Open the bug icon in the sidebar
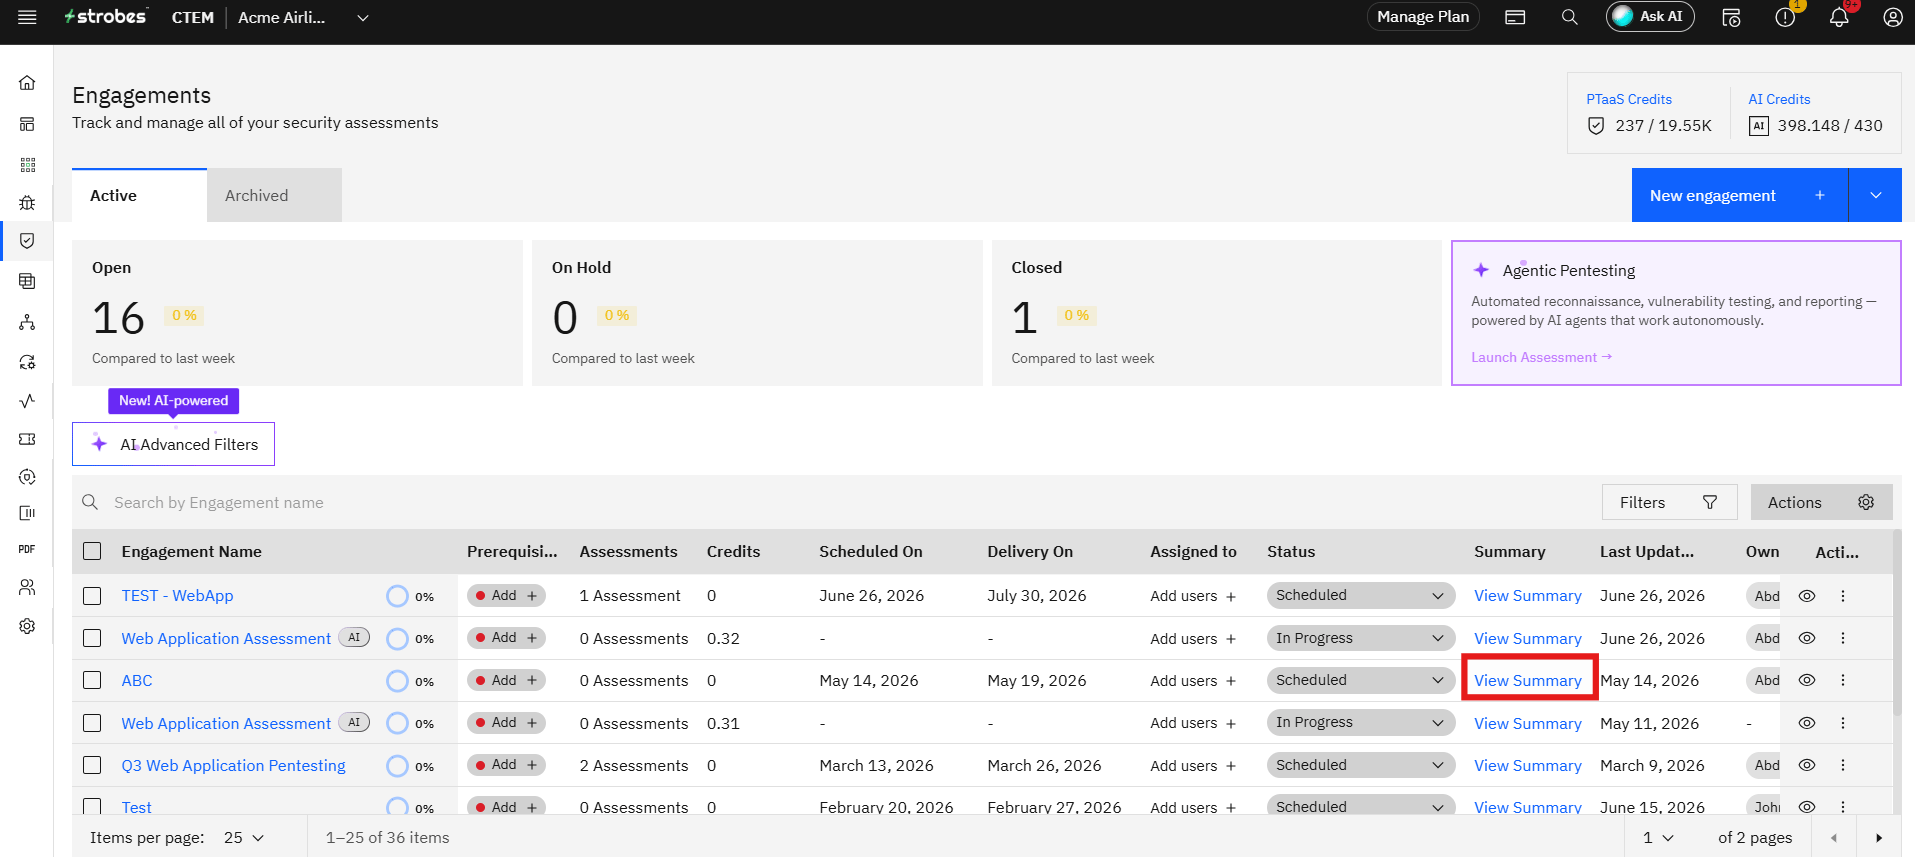Screen dimensions: 1915x857 click(27, 202)
